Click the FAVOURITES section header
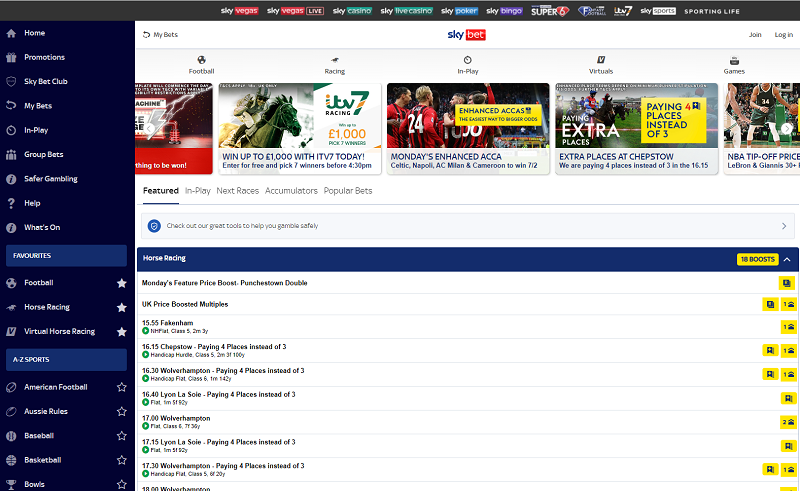 66,256
